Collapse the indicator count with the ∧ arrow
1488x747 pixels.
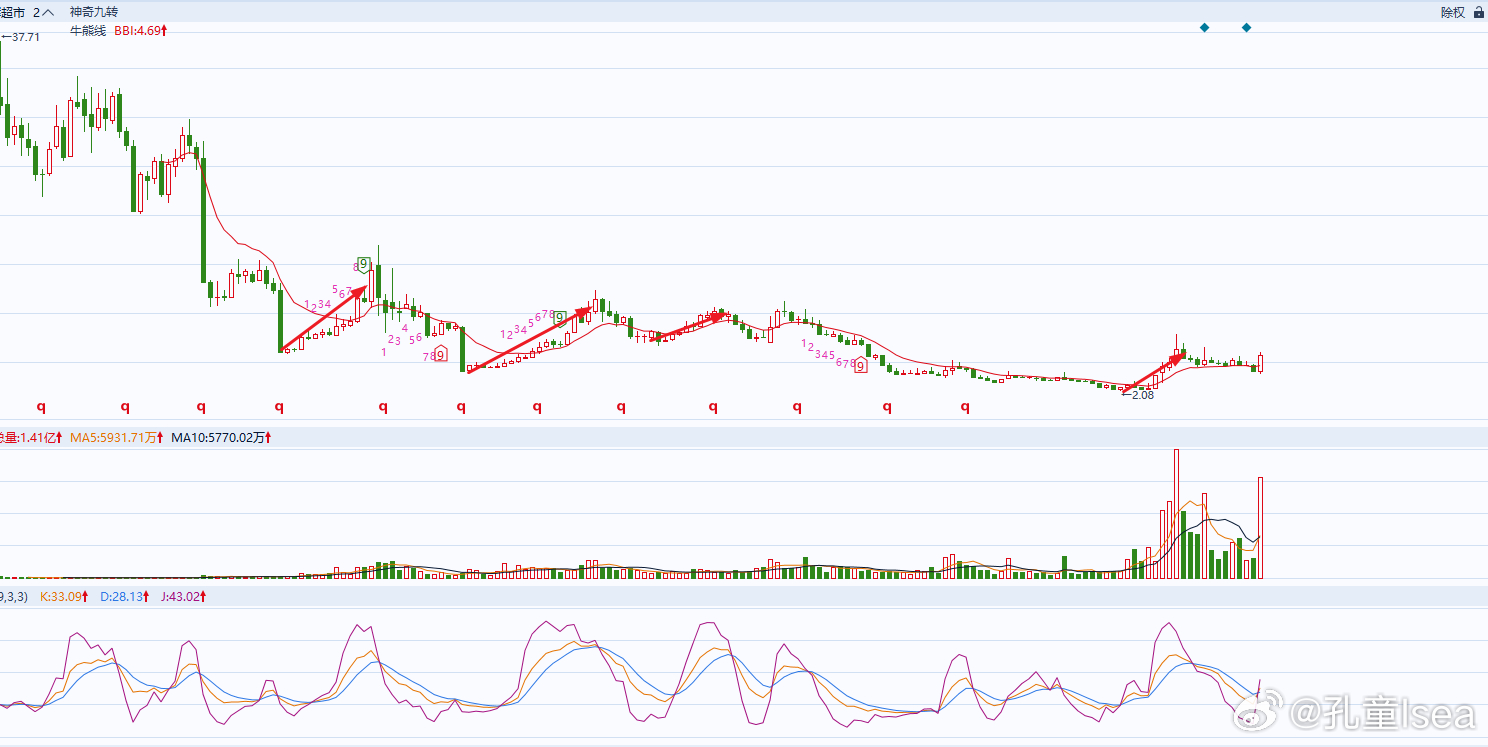(48, 12)
